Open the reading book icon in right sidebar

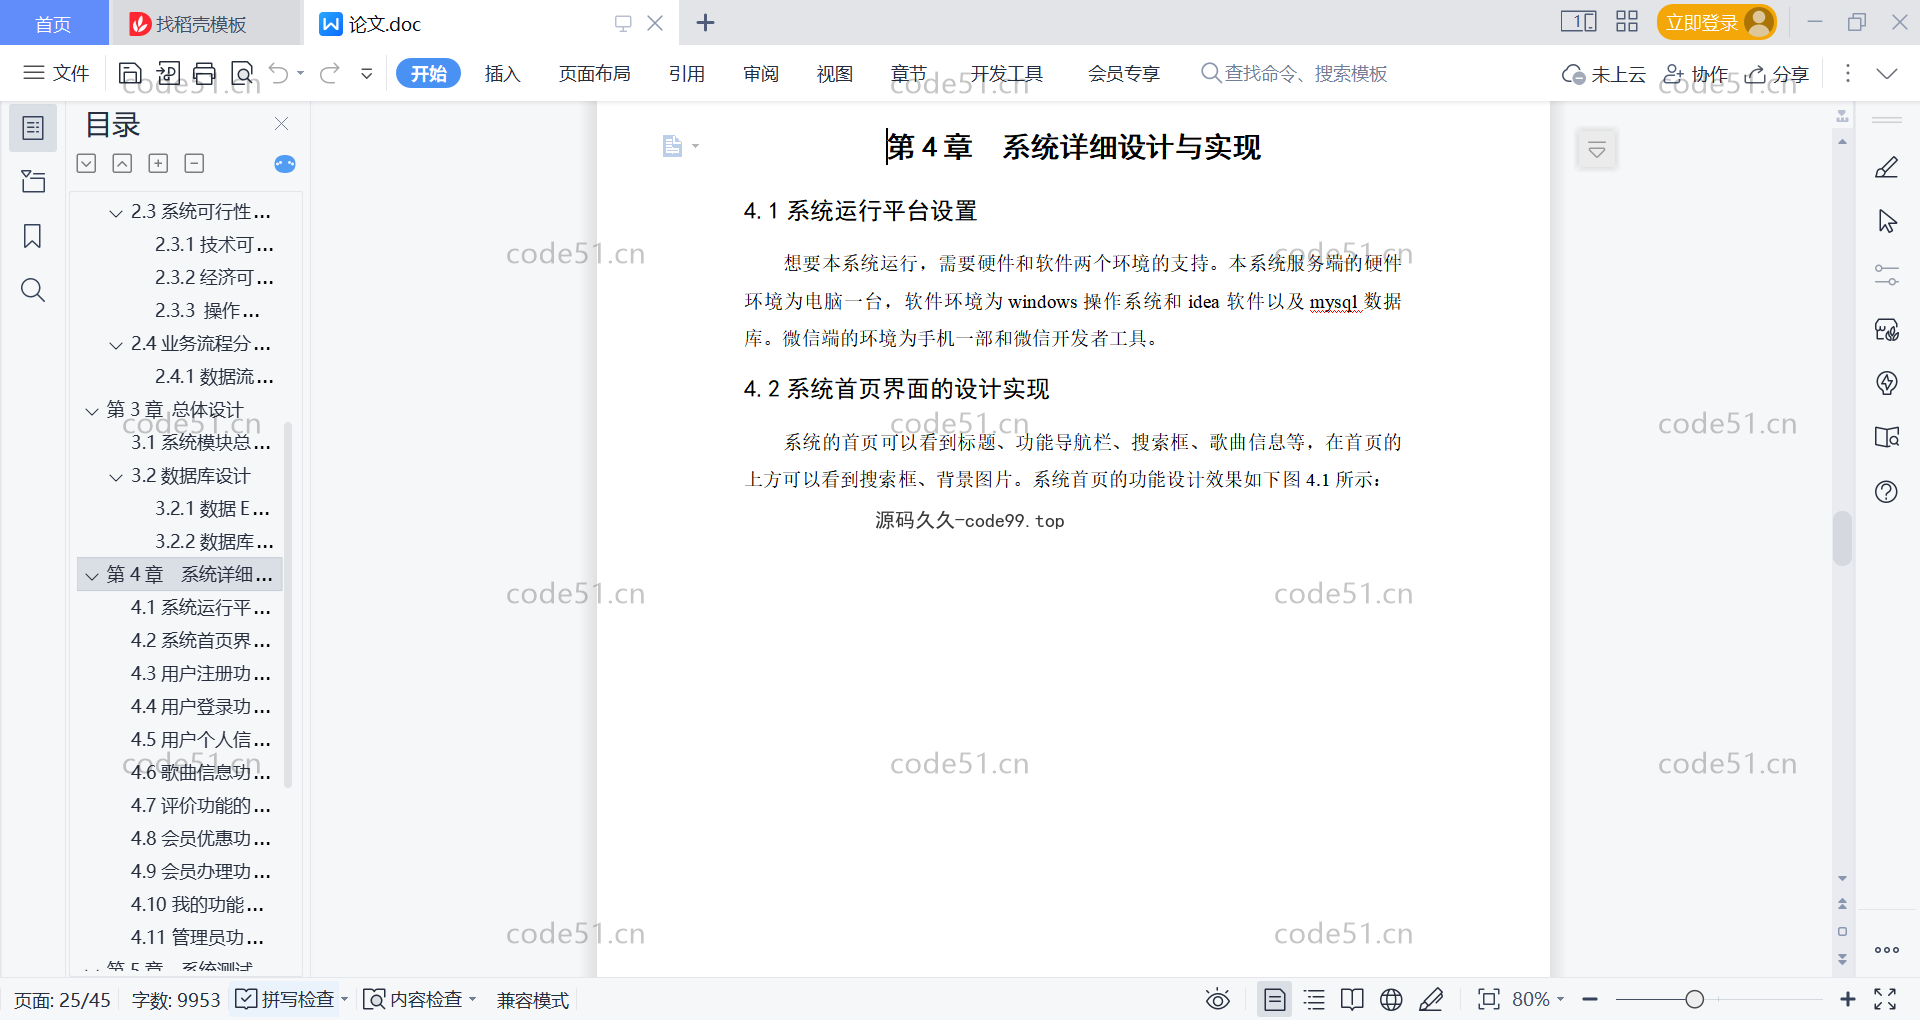[1887, 437]
